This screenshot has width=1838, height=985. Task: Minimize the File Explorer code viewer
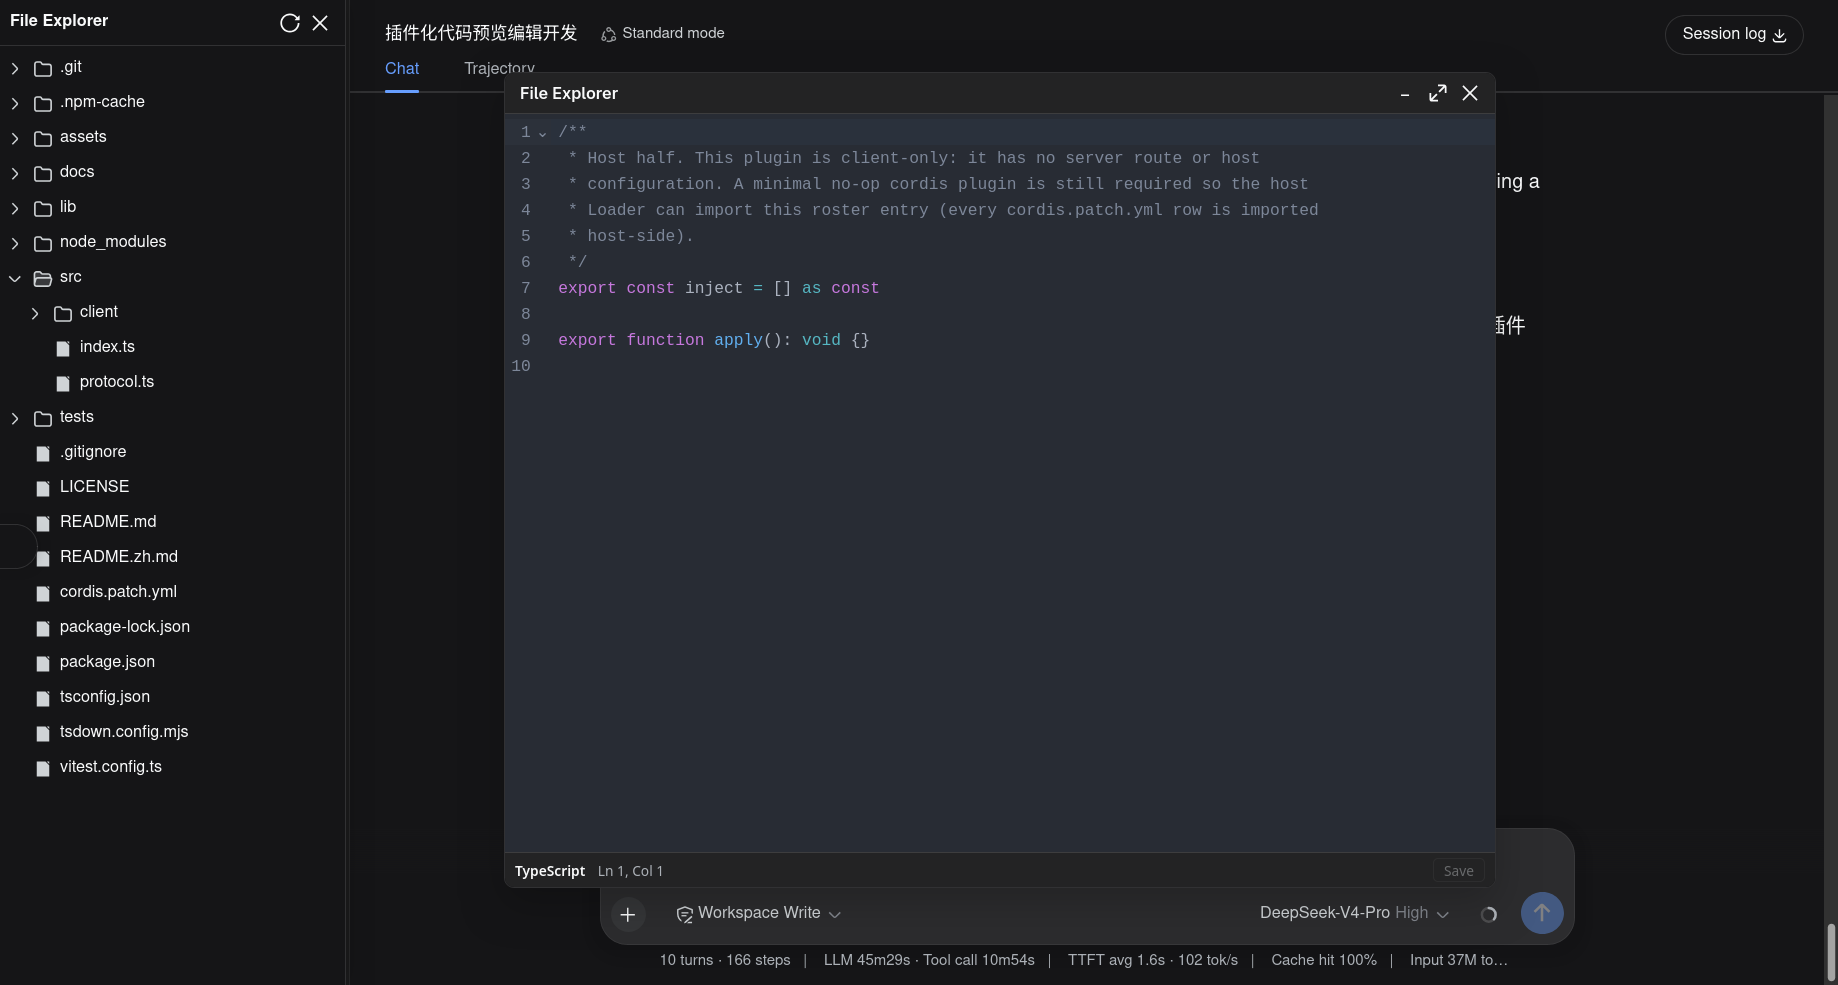tap(1405, 94)
